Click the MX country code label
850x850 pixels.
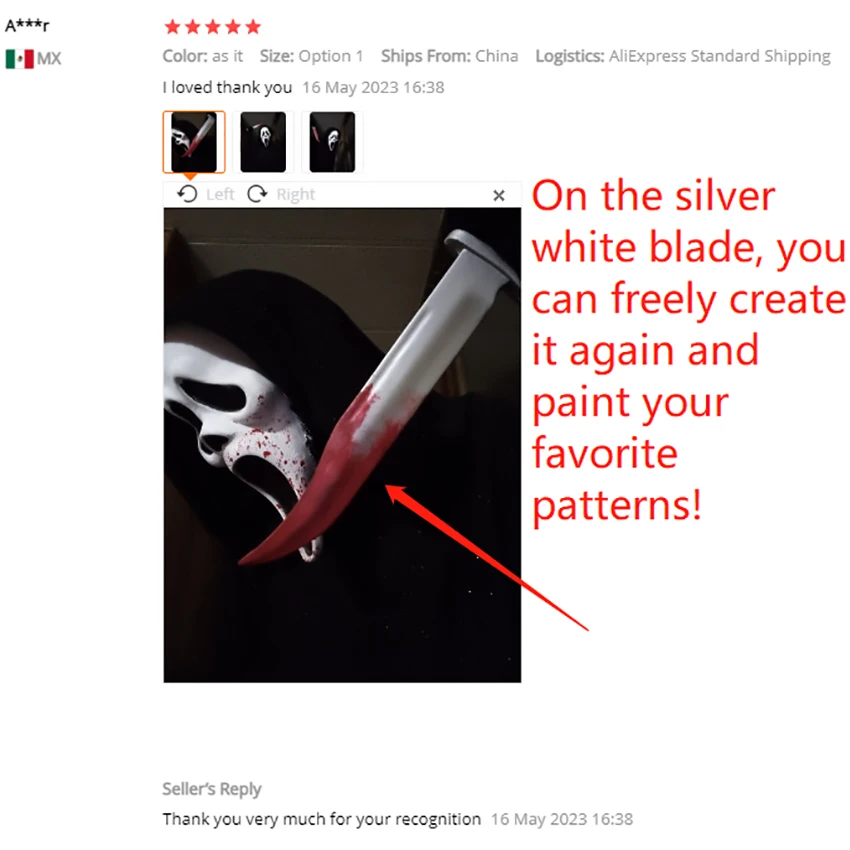pyautogui.click(x=49, y=59)
